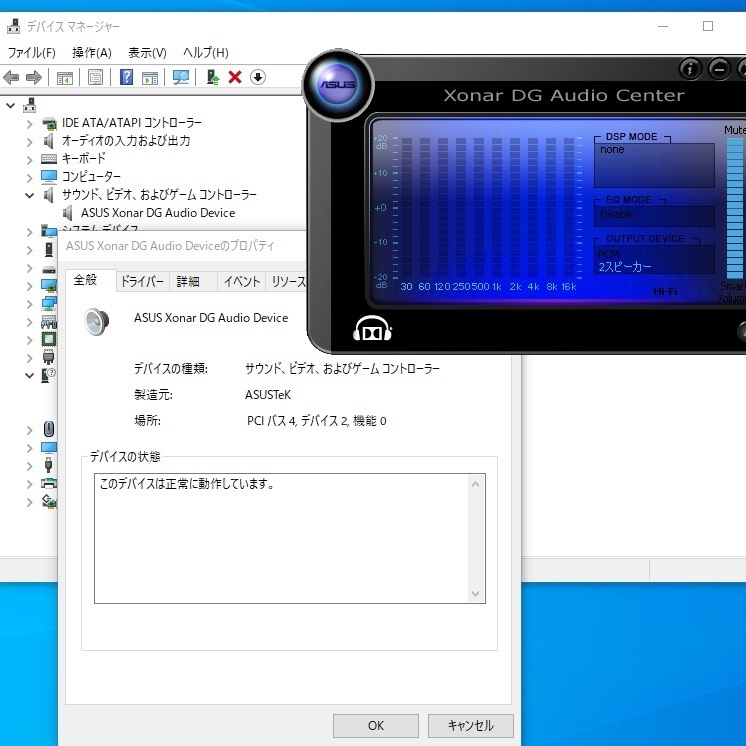Screen dimensions: 746x746
Task: Click the down arrow of device status scrollbar
Action: 475,593
